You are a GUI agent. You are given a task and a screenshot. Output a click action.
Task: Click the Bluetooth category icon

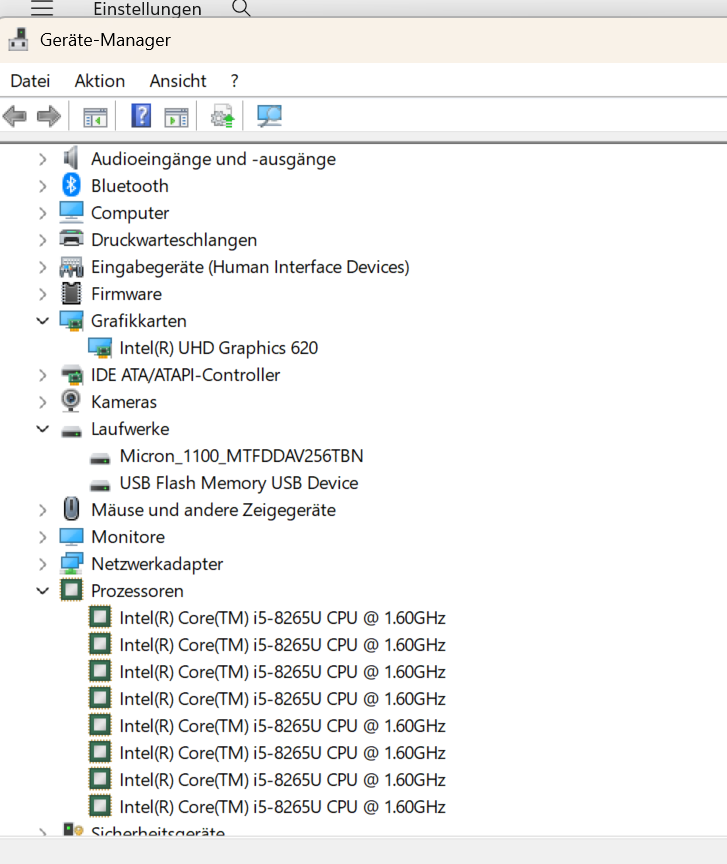(71, 185)
